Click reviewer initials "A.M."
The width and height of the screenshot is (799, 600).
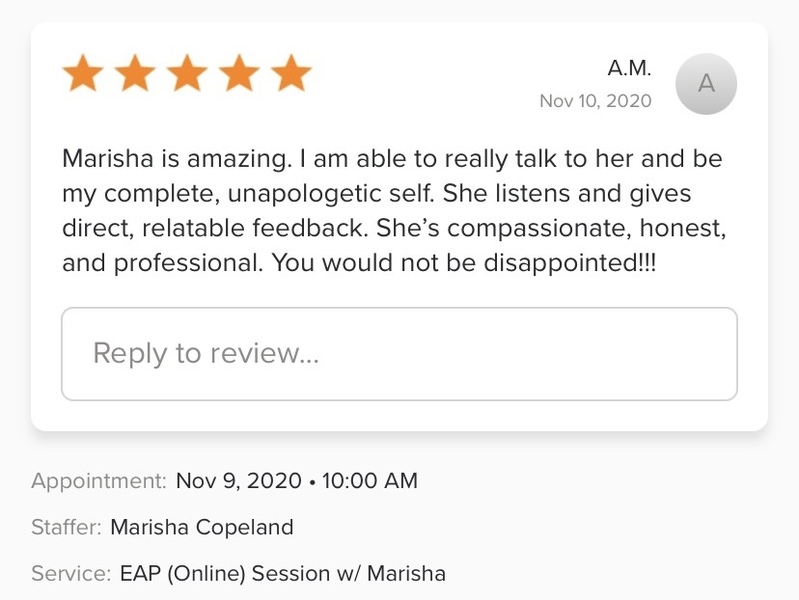click(x=629, y=68)
